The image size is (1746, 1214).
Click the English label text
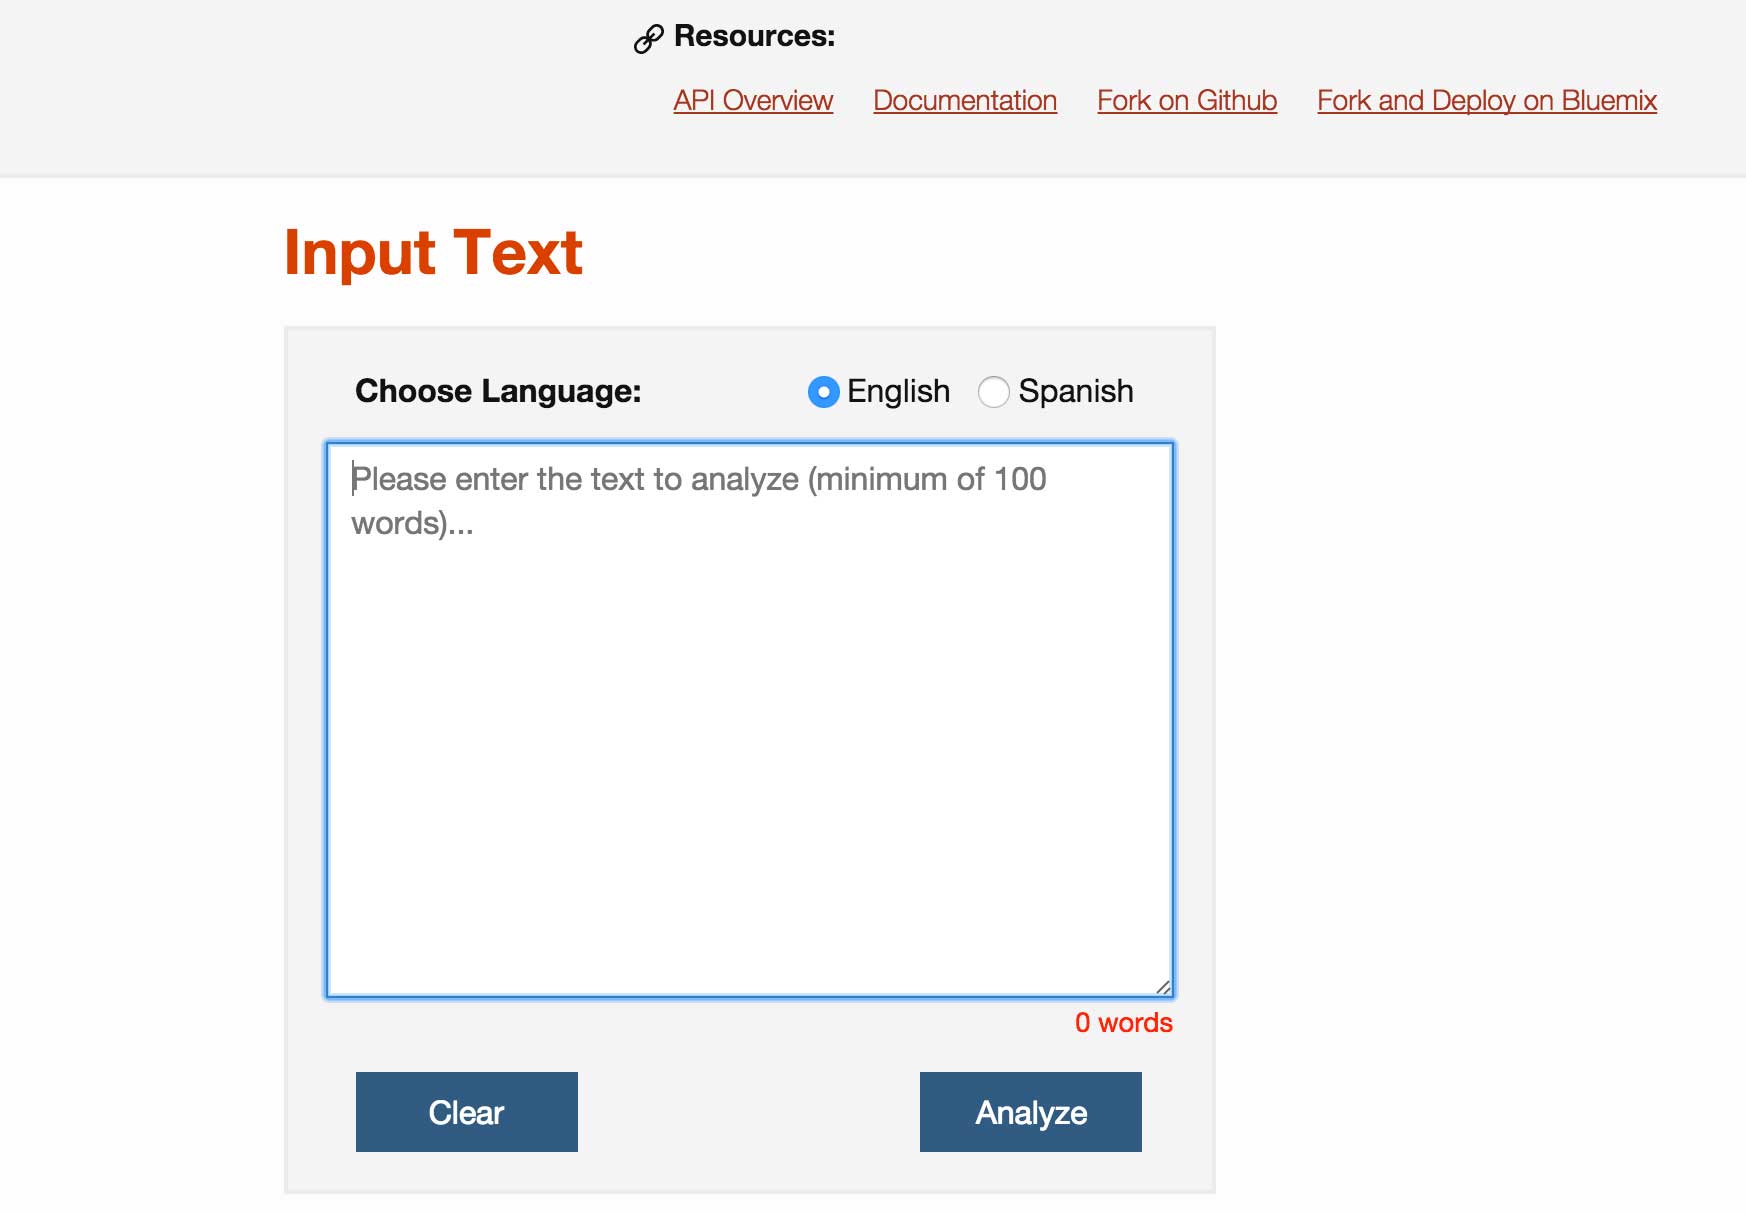pyautogui.click(x=898, y=391)
